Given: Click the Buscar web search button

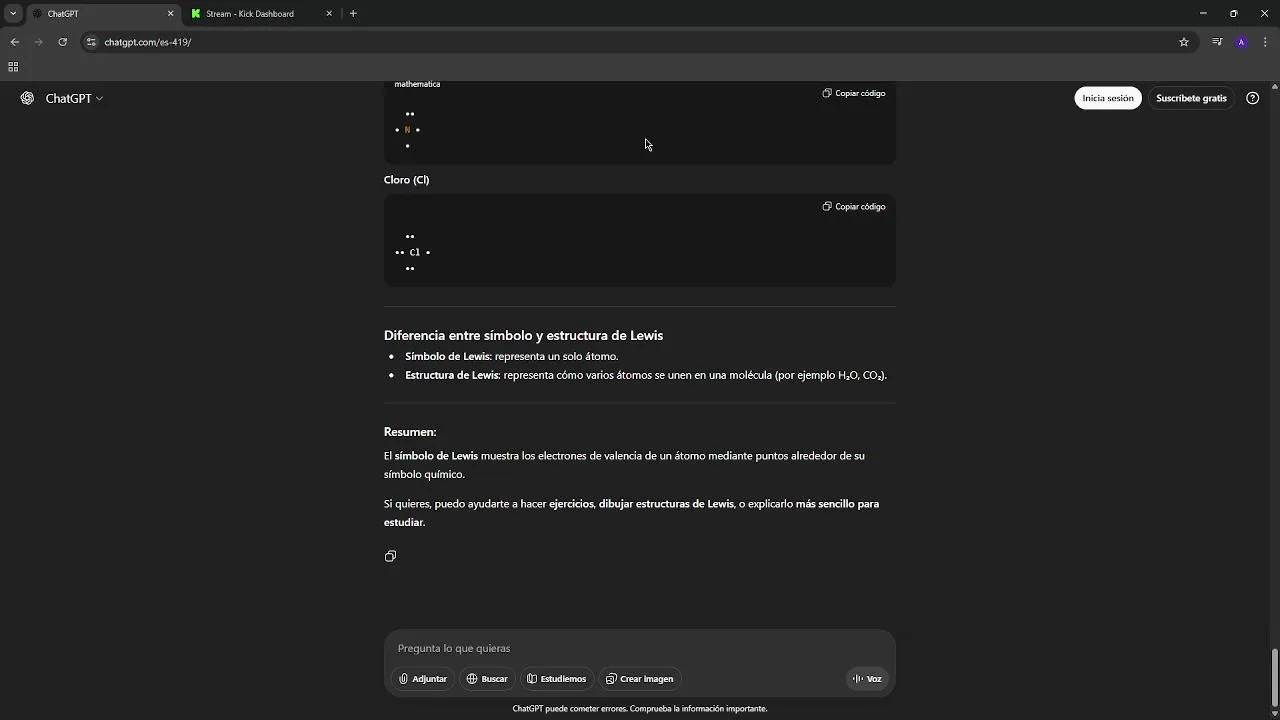Looking at the screenshot, I should tap(487, 679).
